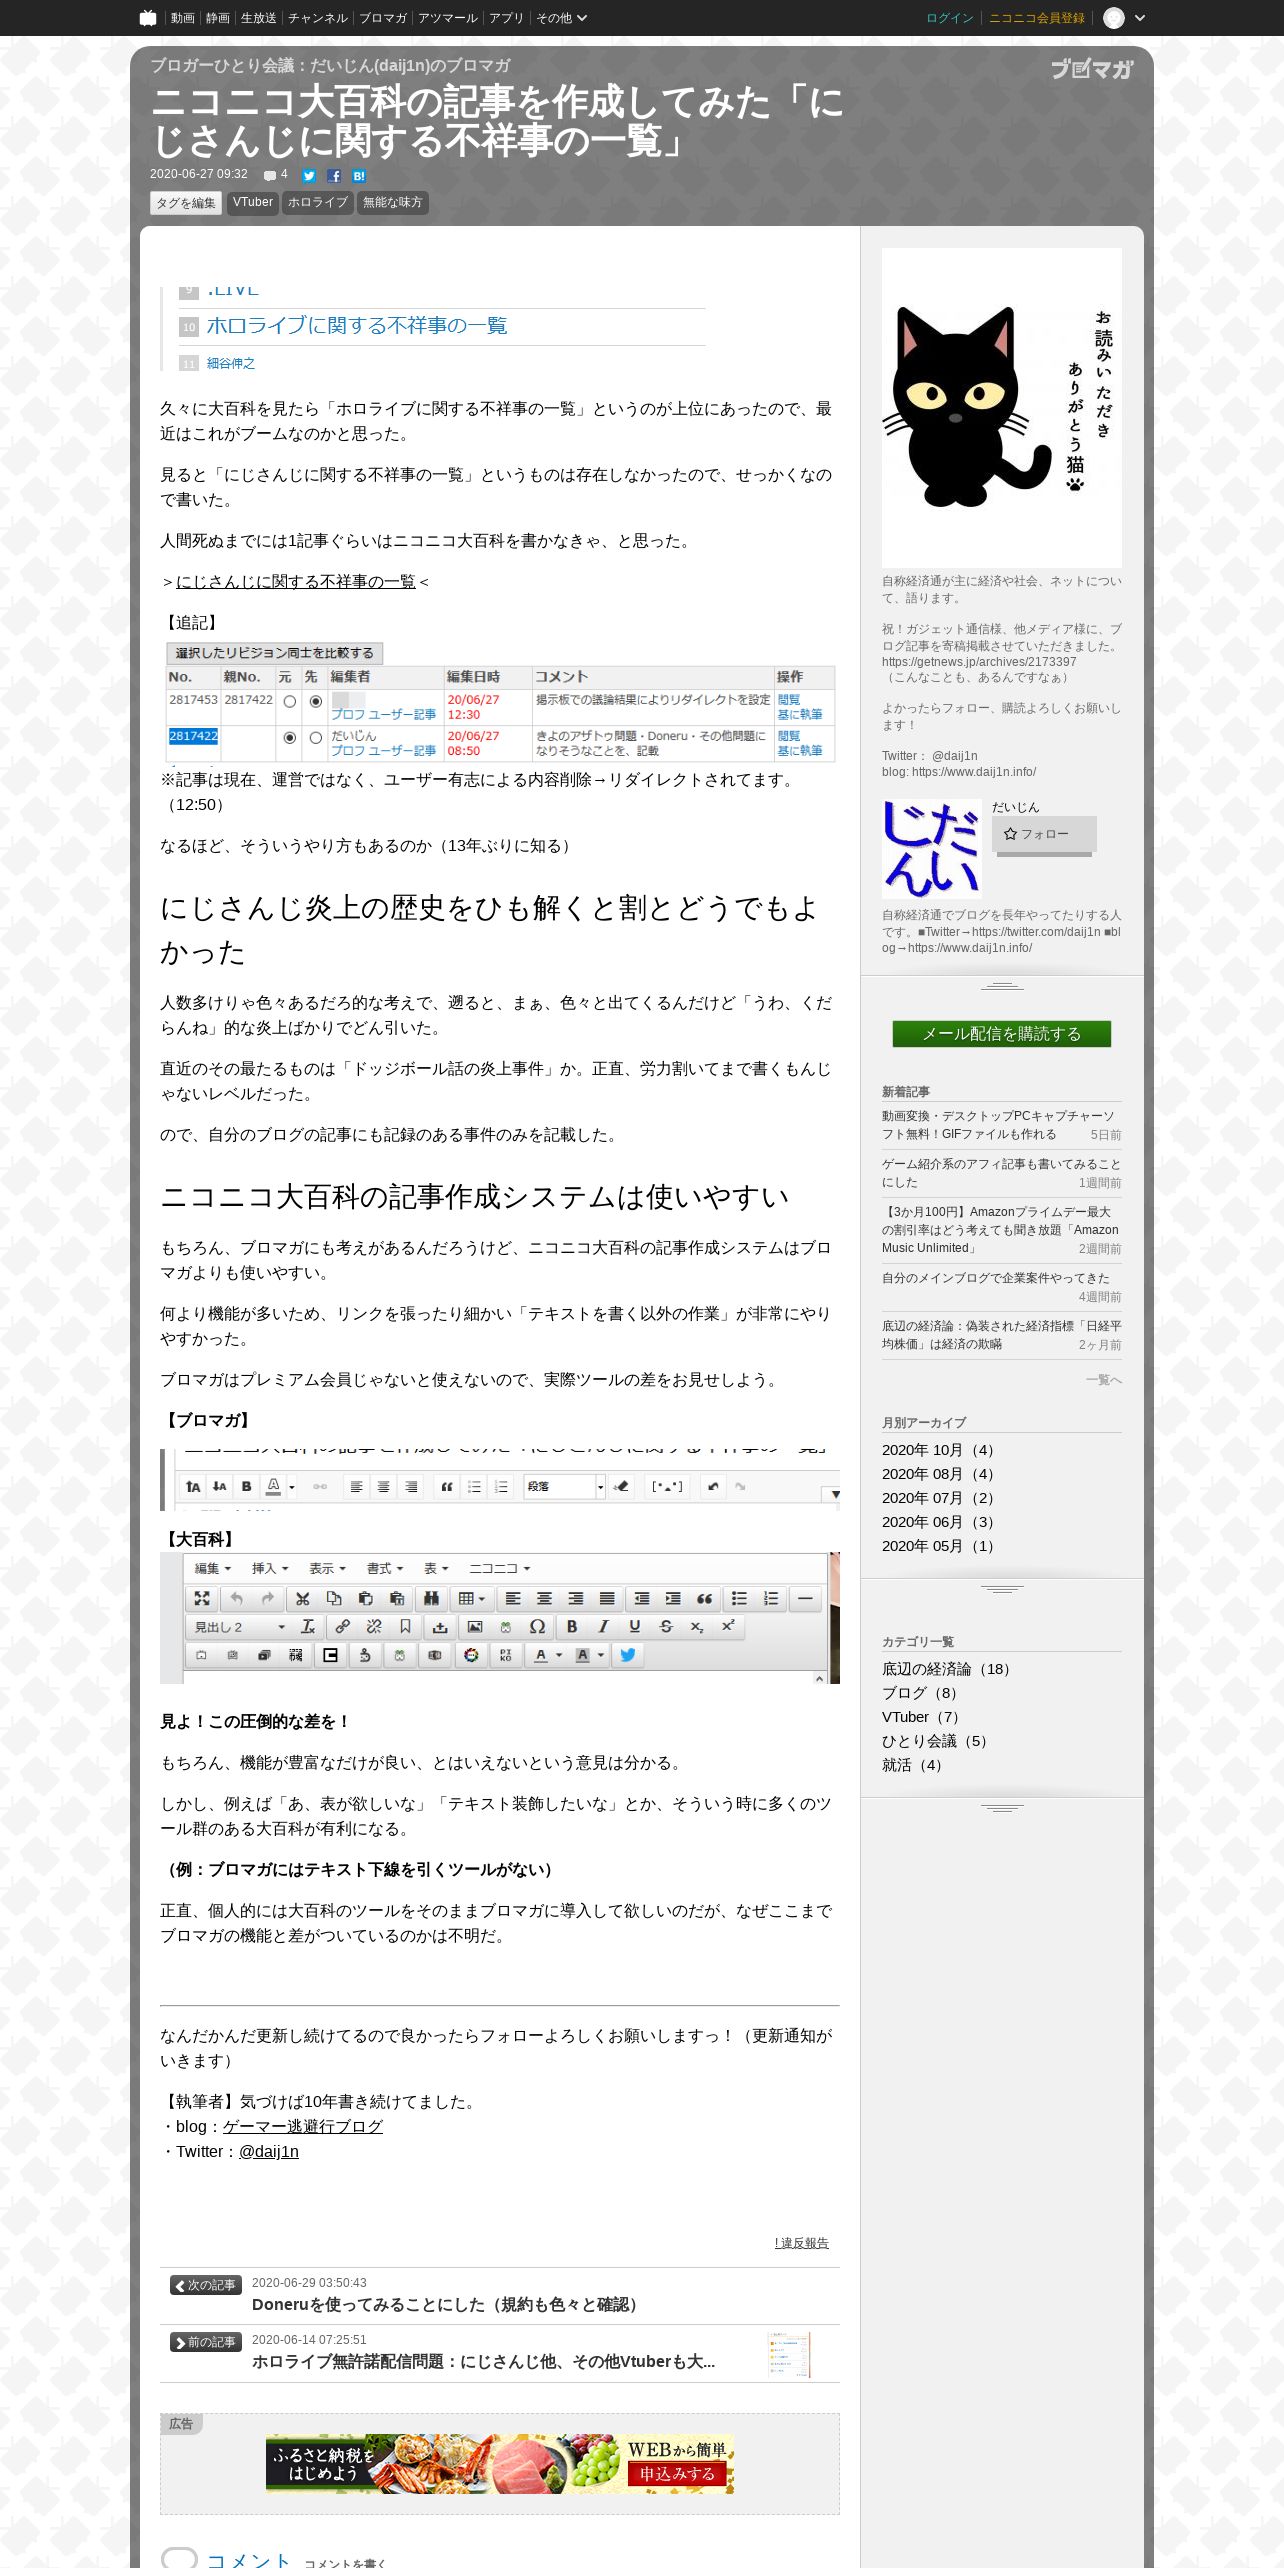Expand the その他 dropdown in top navigation

[x=561, y=18]
